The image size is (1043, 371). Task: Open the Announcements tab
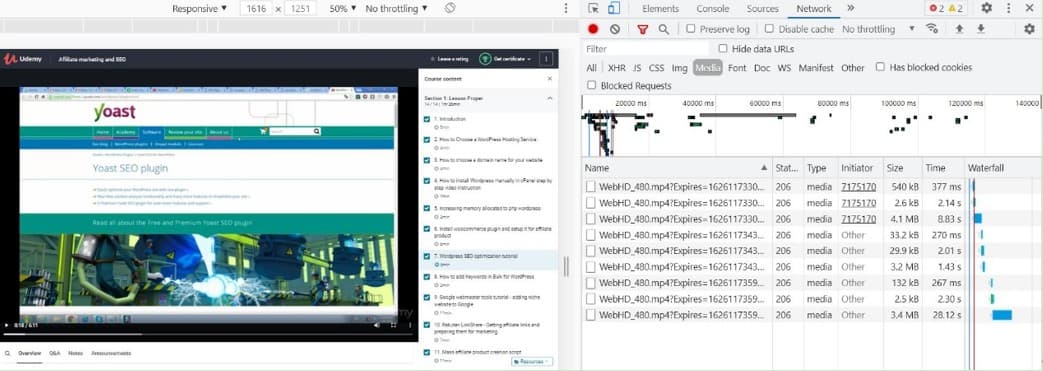tap(111, 353)
